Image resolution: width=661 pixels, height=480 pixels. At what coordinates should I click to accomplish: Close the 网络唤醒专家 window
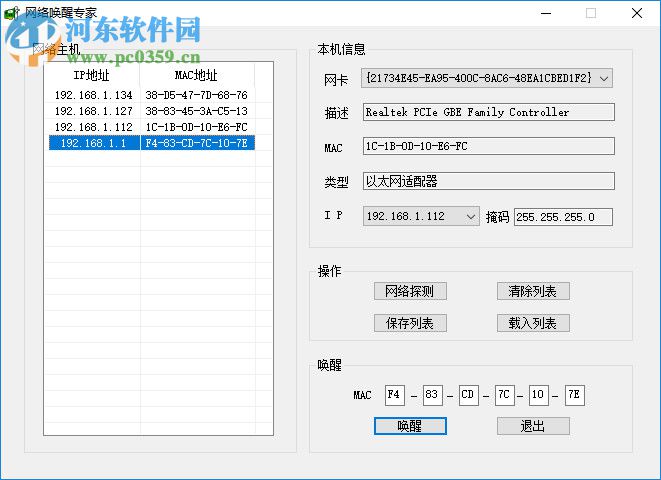[637, 13]
